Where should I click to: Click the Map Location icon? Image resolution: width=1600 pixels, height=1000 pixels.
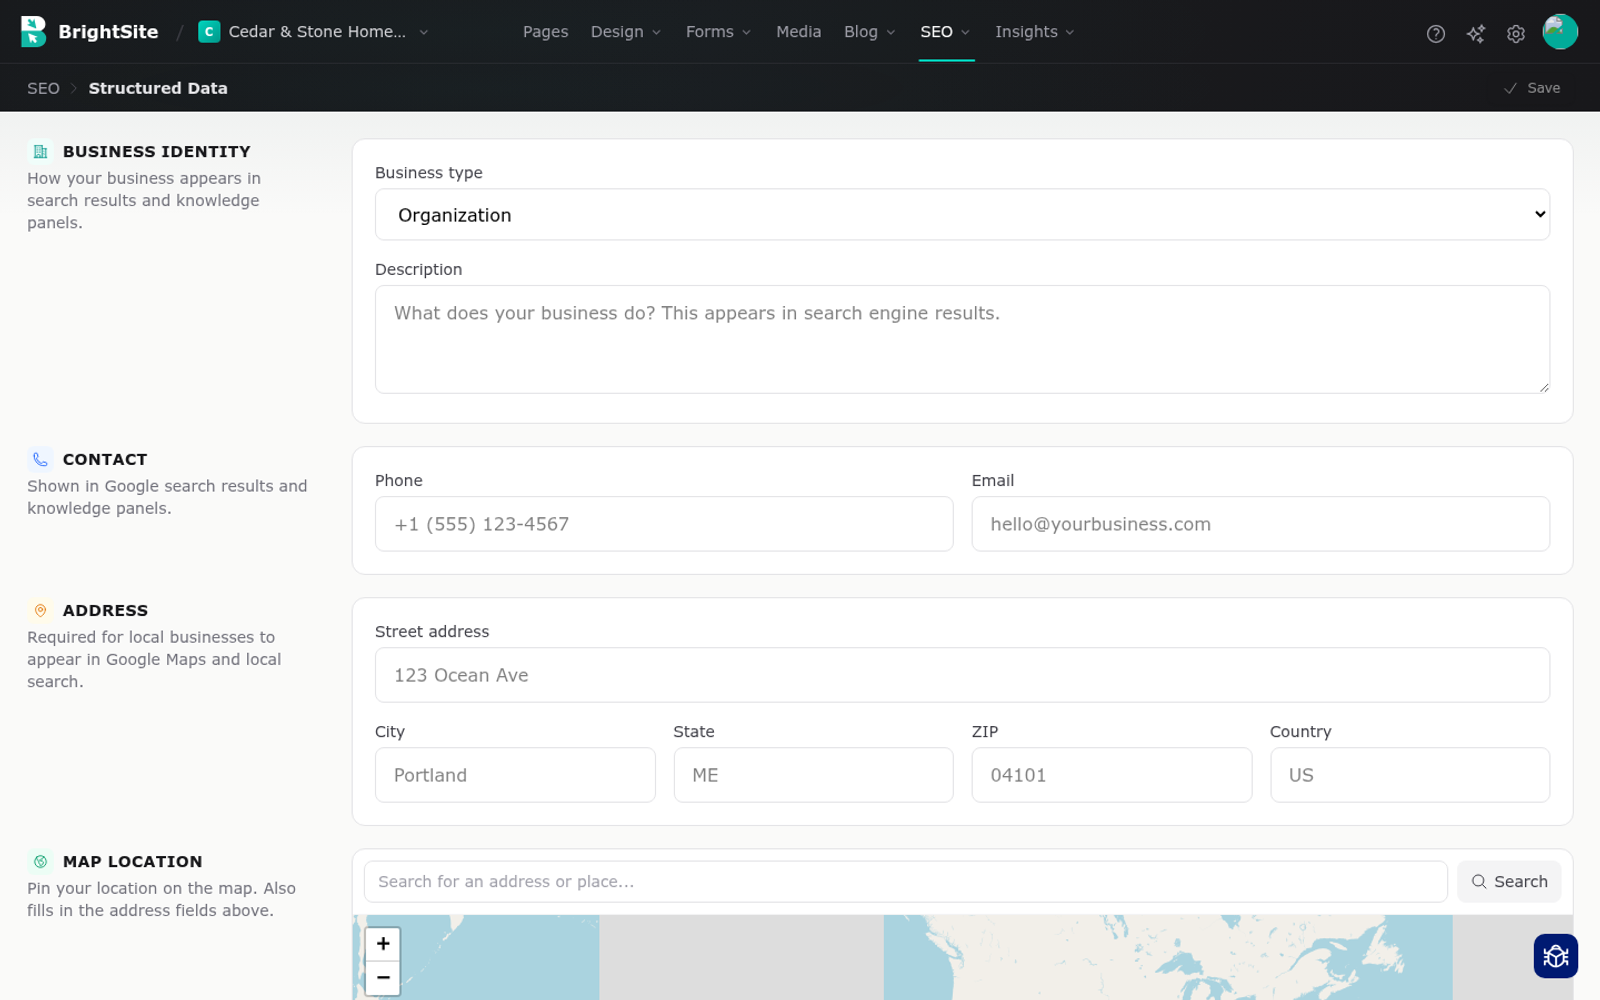tap(40, 862)
